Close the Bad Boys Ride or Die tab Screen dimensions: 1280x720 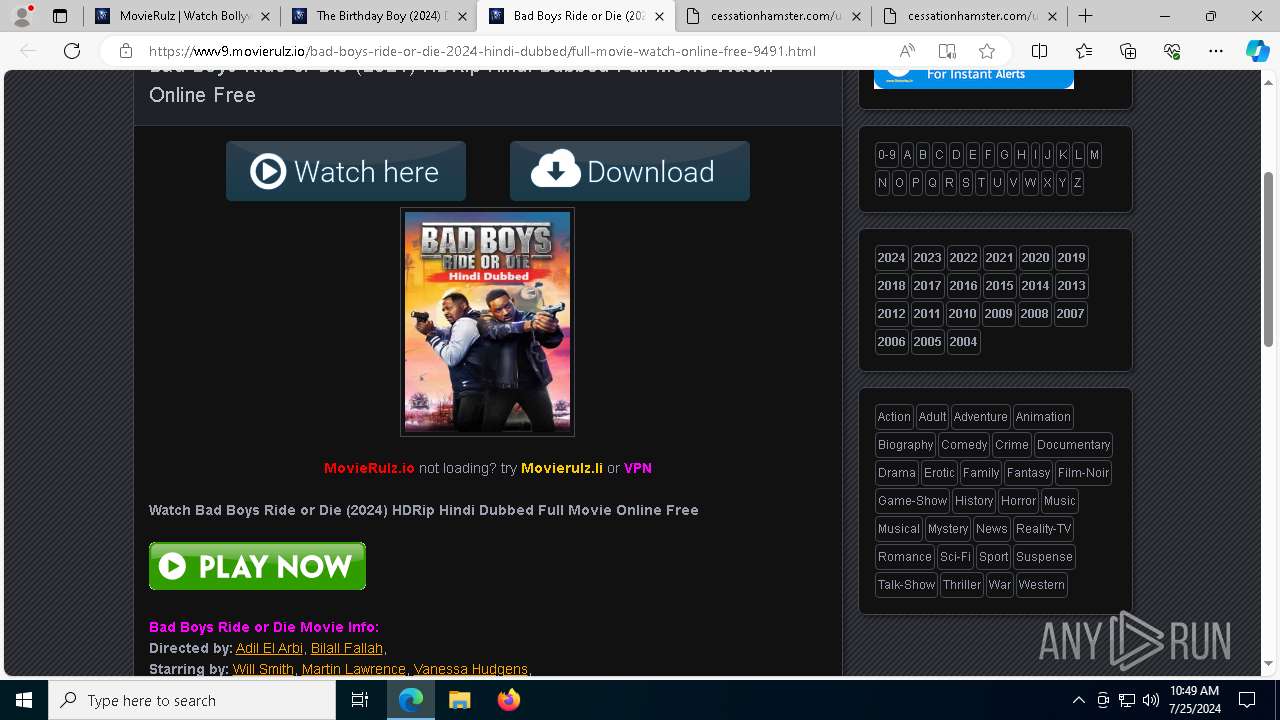click(x=659, y=16)
